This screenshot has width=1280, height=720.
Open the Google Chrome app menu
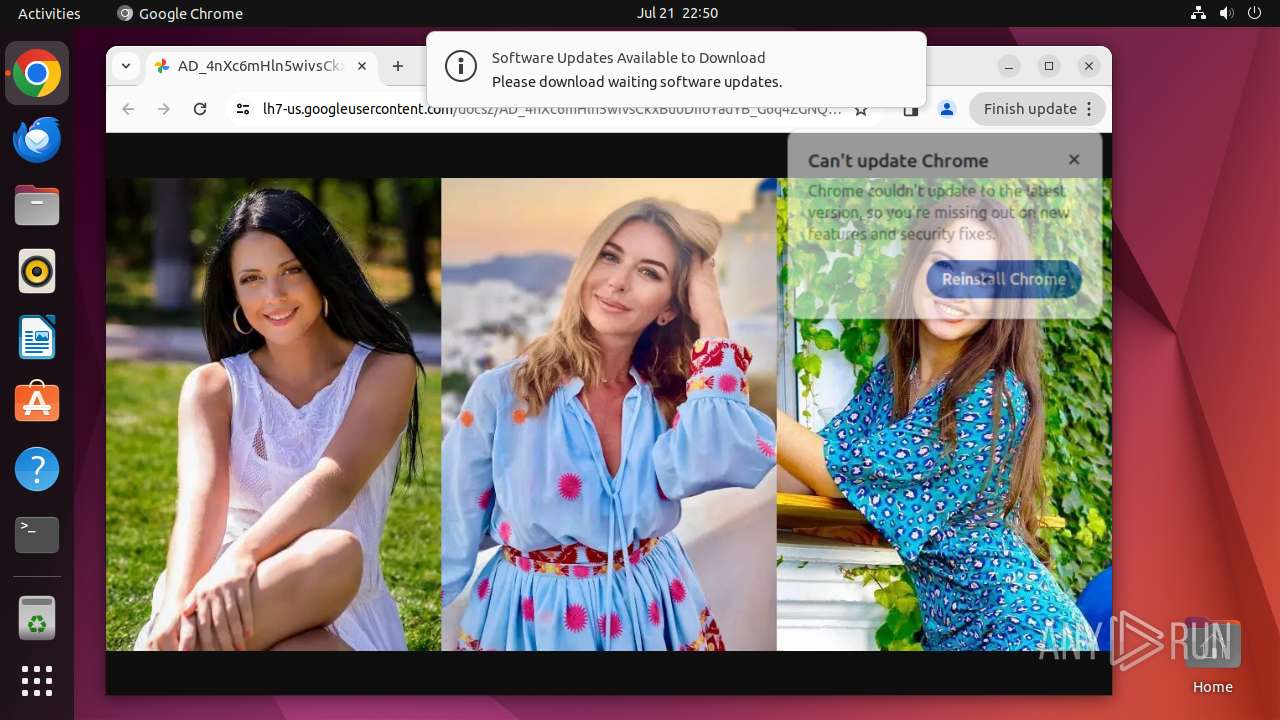pyautogui.click(x=180, y=13)
